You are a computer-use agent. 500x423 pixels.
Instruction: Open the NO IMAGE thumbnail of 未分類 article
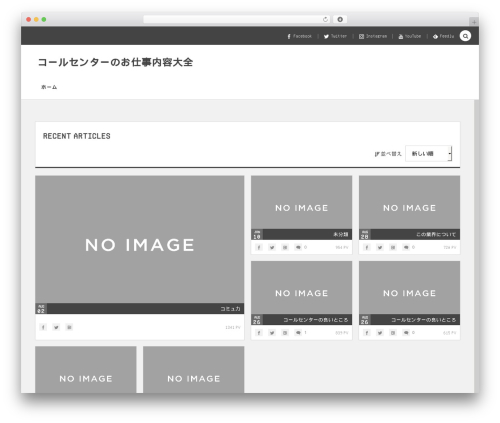click(x=301, y=203)
